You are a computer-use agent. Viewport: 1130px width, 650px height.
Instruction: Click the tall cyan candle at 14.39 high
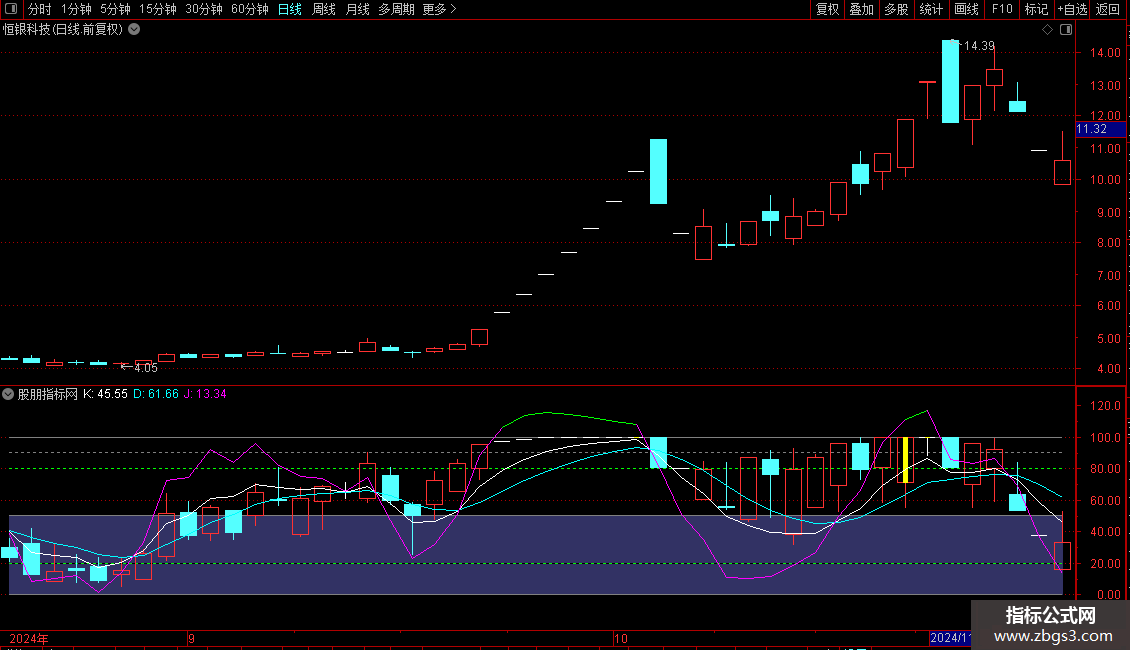click(951, 81)
